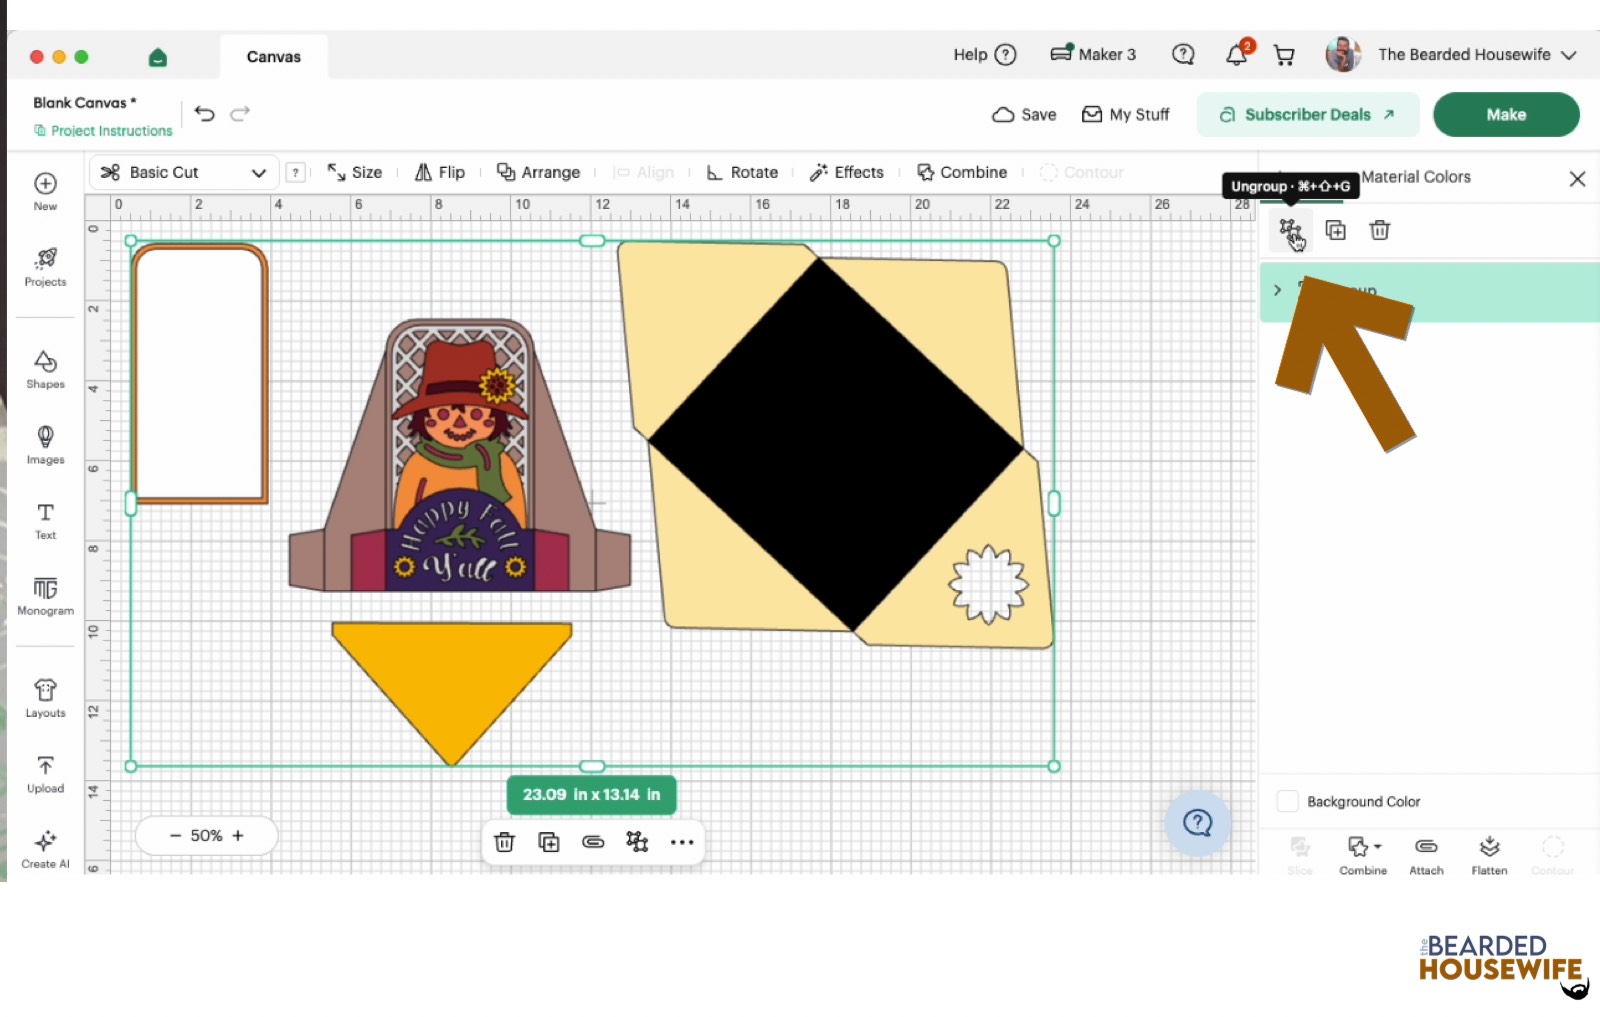Image resolution: width=1600 pixels, height=1017 pixels.
Task: Duplicate selection using canvas floating toolbar
Action: [x=549, y=842]
